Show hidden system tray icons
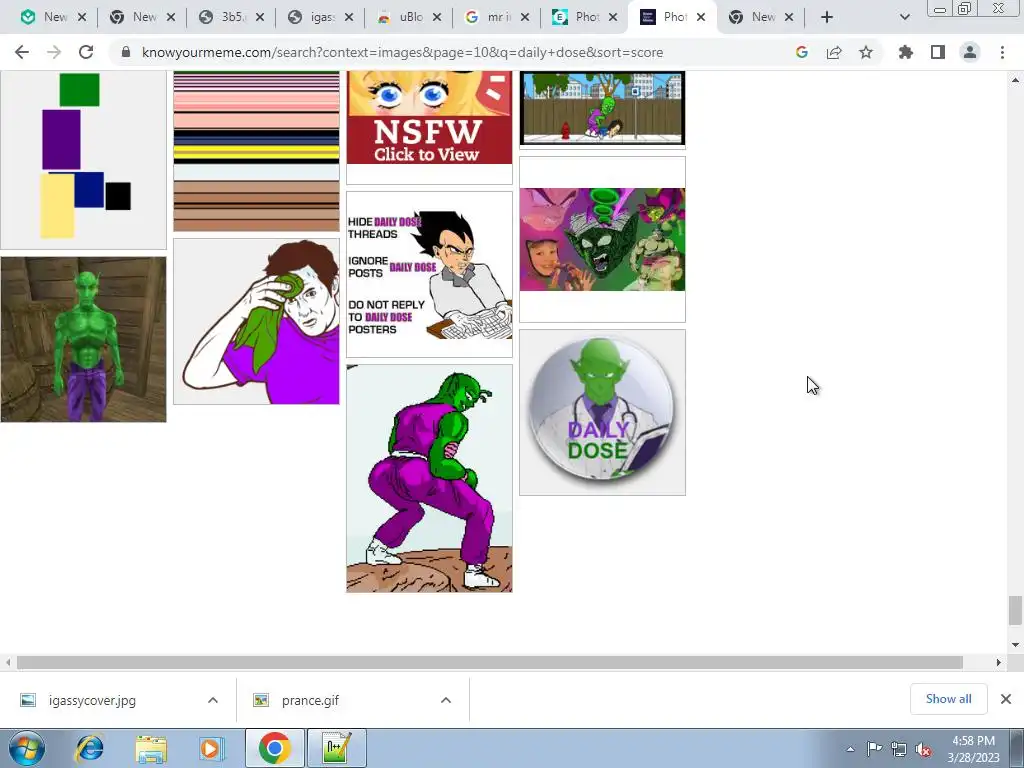Image resolution: width=1024 pixels, height=768 pixels. click(850, 749)
